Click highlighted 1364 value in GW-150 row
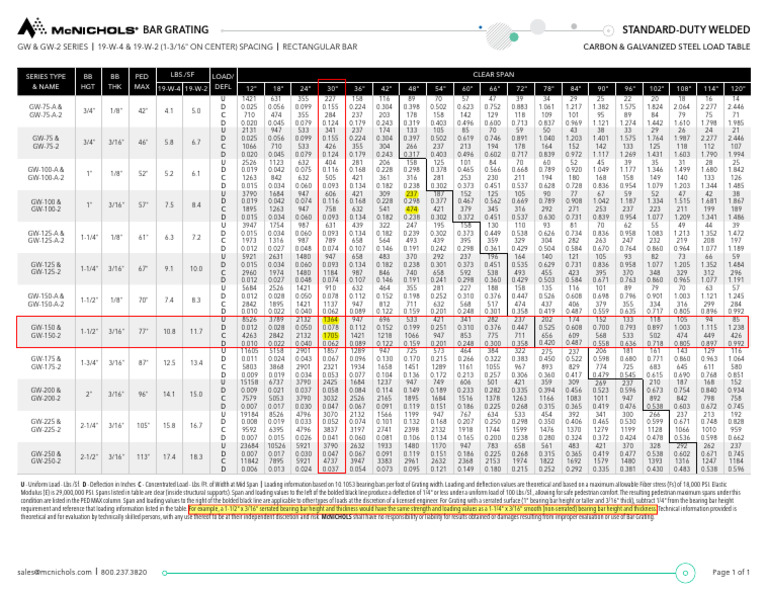This screenshot has height=594, width=768. [x=331, y=320]
